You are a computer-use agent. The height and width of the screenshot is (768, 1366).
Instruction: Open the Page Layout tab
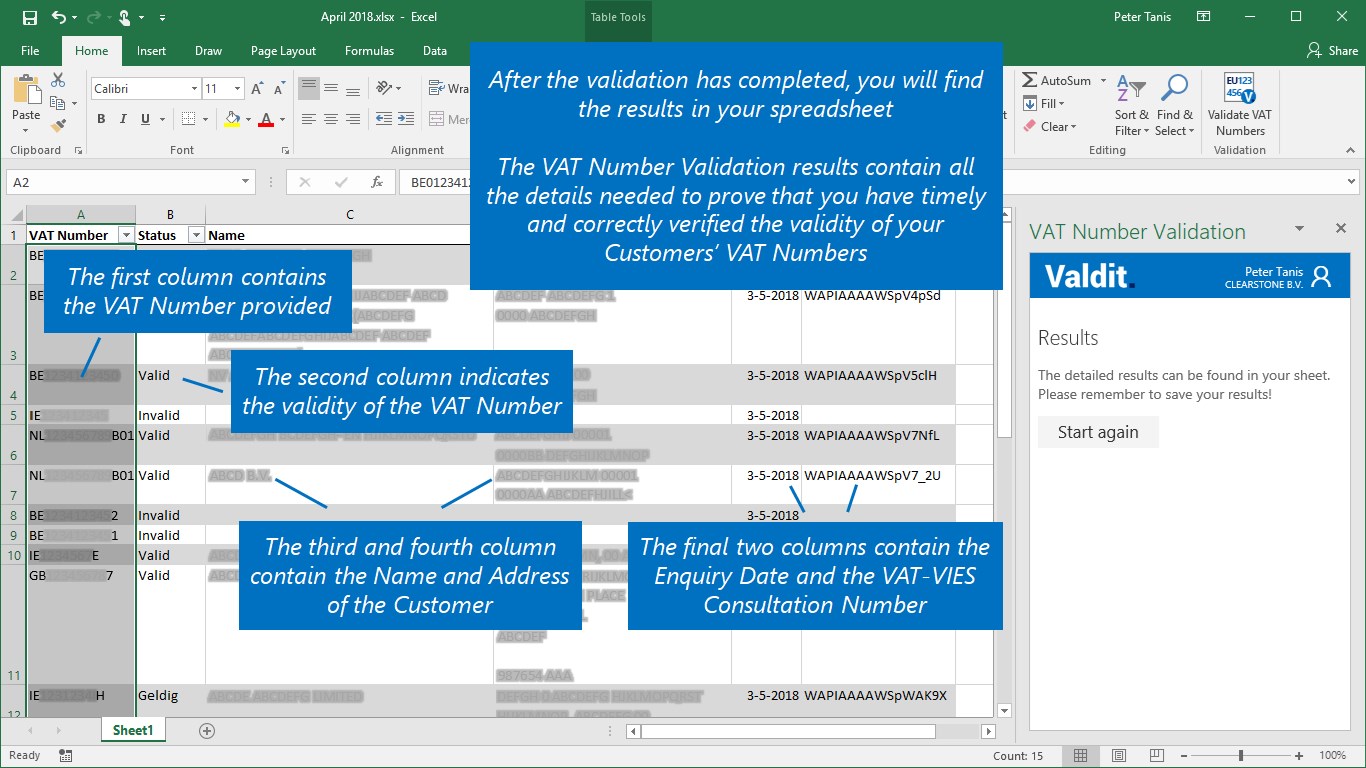(283, 51)
